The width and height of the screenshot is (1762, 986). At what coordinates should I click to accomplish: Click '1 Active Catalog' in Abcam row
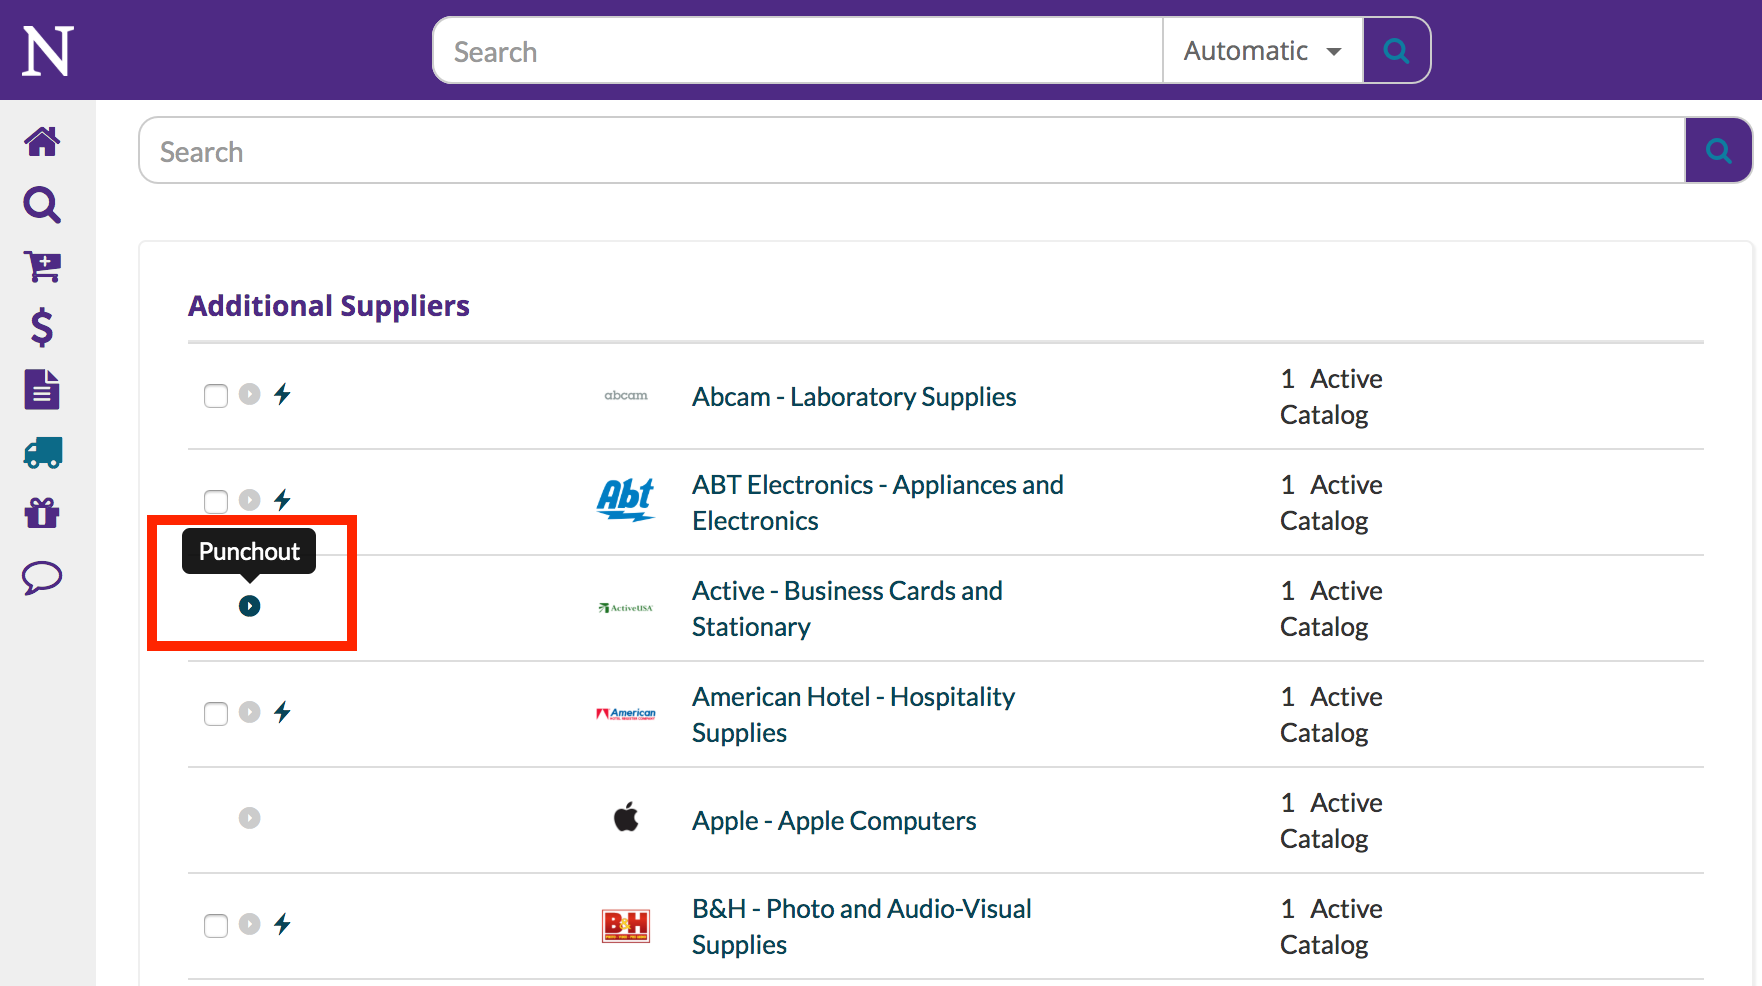(1331, 397)
